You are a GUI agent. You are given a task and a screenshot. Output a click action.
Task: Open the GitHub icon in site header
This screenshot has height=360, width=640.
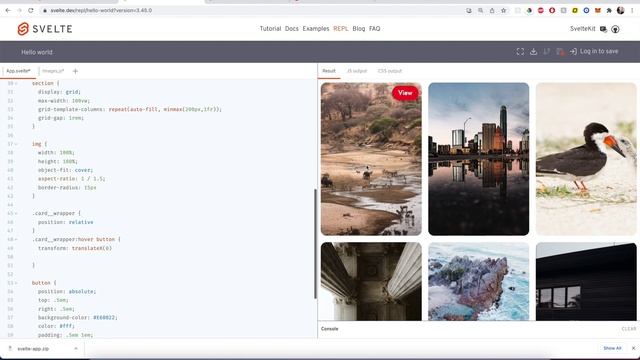pos(615,29)
